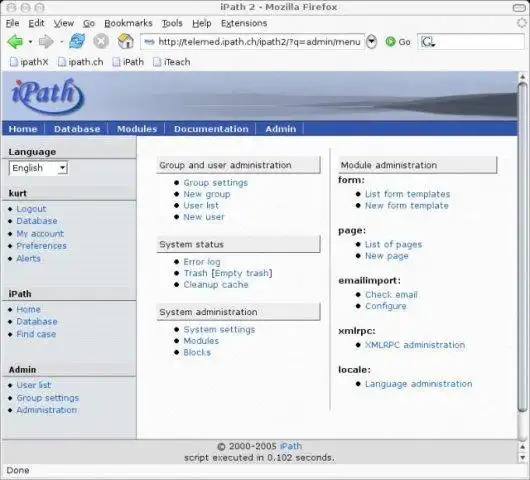Open the Tools menu
530x480 pixels.
pyautogui.click(x=172, y=23)
